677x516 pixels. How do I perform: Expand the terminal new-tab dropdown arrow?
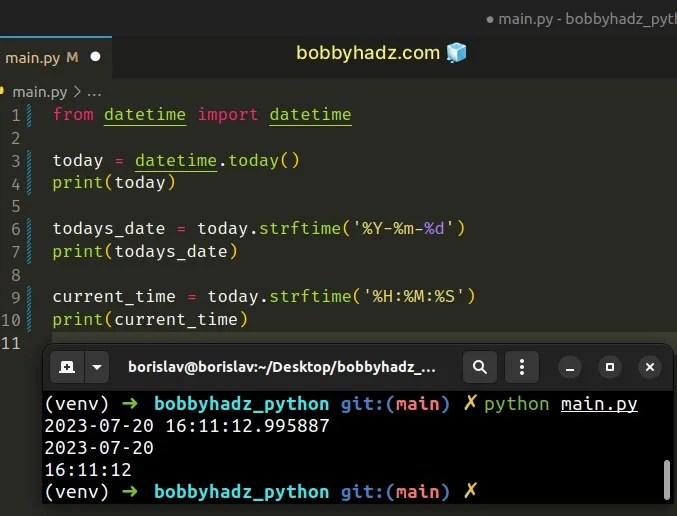(x=97, y=367)
